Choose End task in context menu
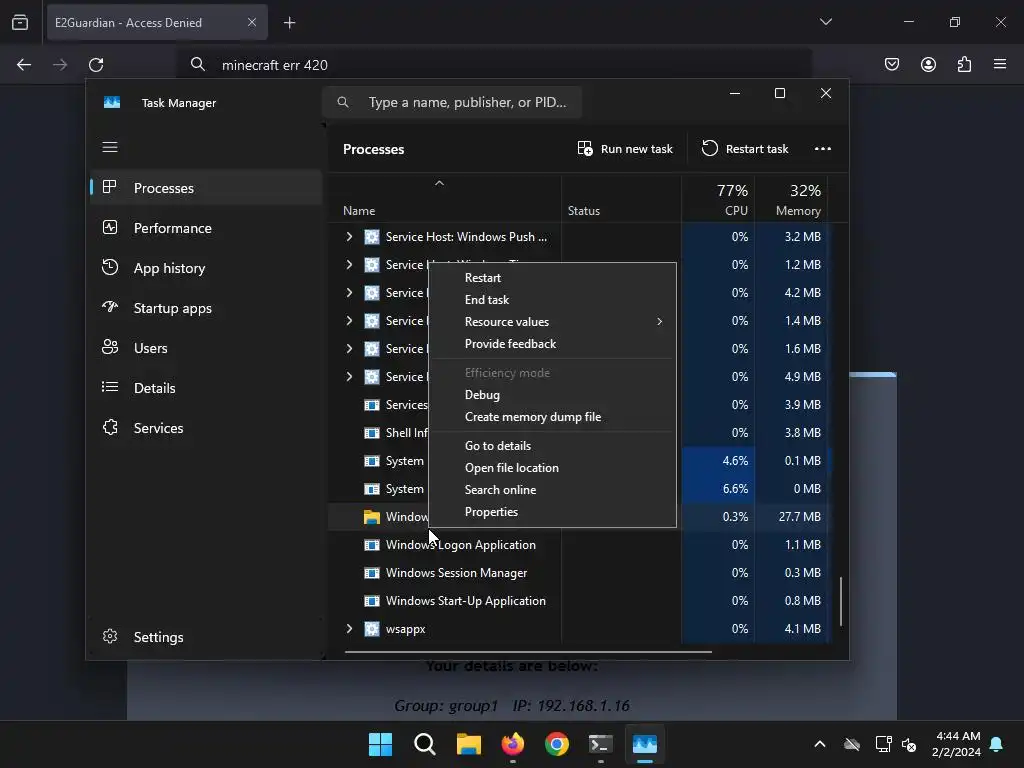 tap(552, 300)
